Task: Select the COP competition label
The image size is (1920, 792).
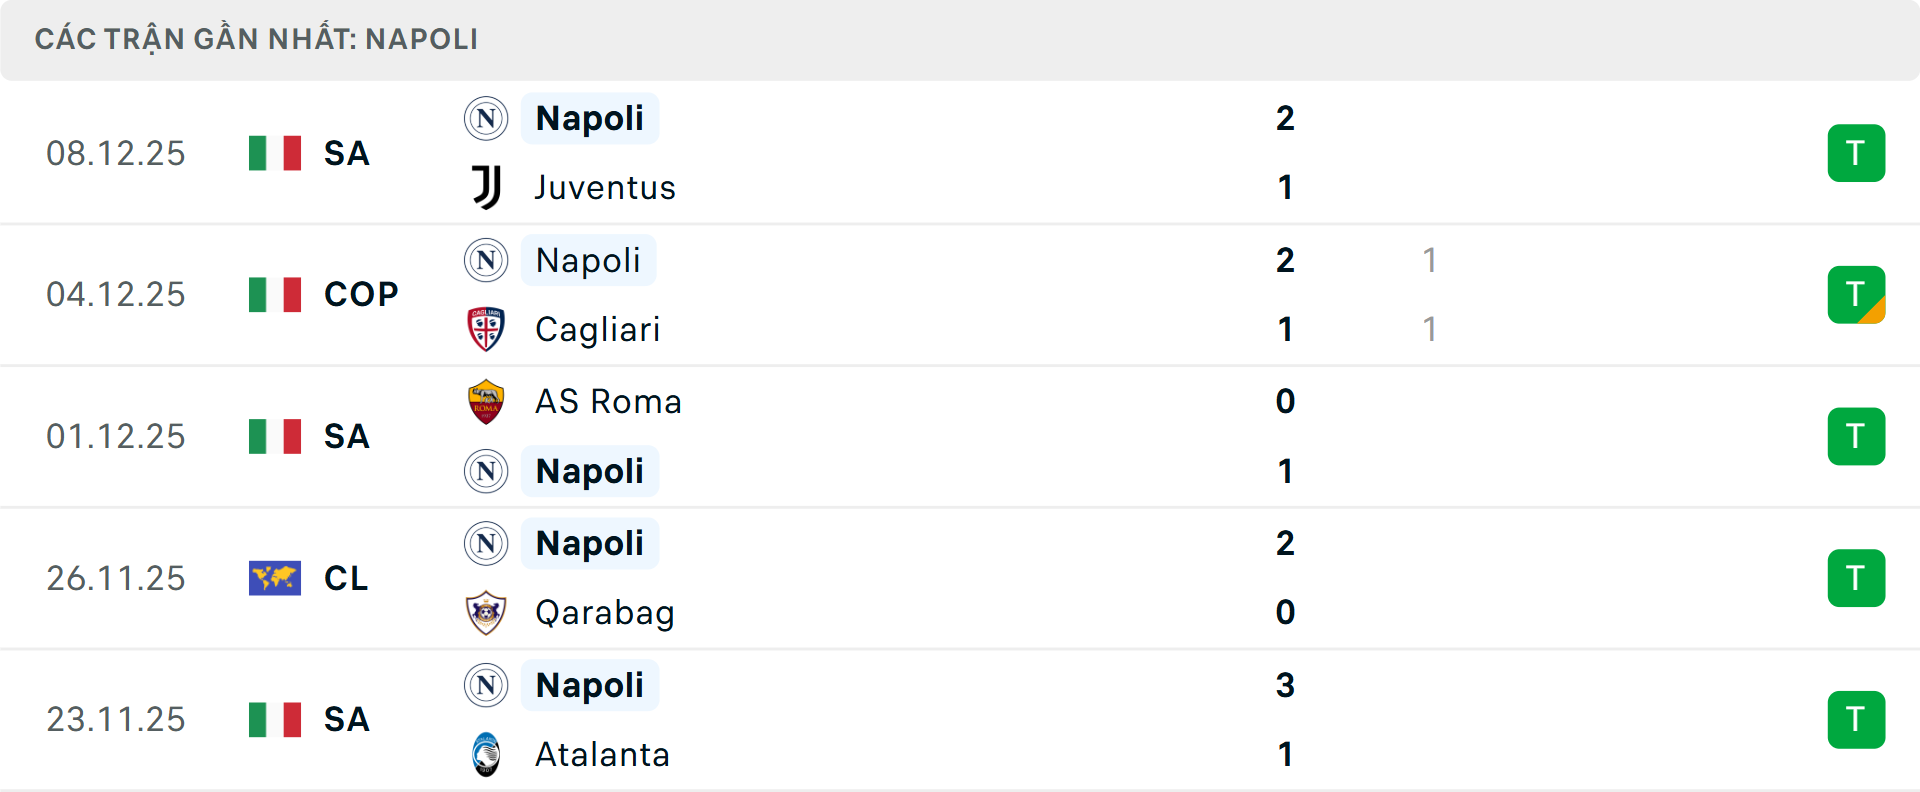Action: pos(358,294)
